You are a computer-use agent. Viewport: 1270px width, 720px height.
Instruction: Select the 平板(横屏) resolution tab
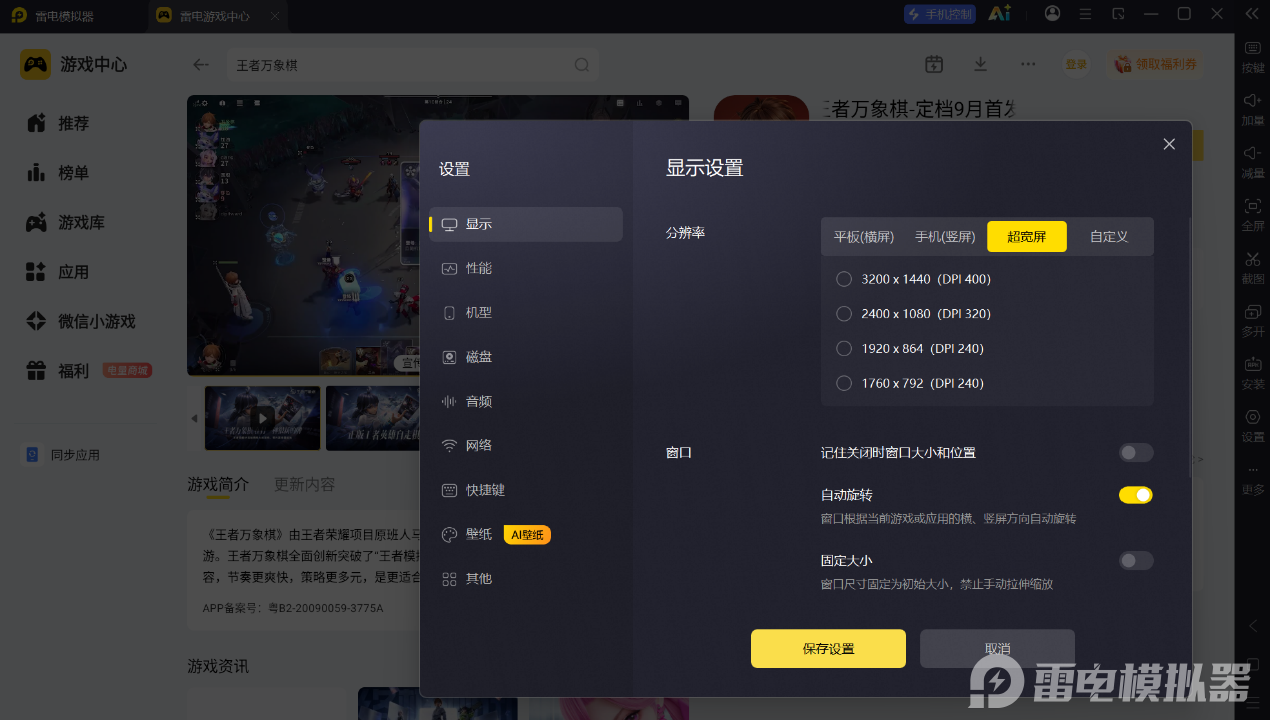pos(864,237)
